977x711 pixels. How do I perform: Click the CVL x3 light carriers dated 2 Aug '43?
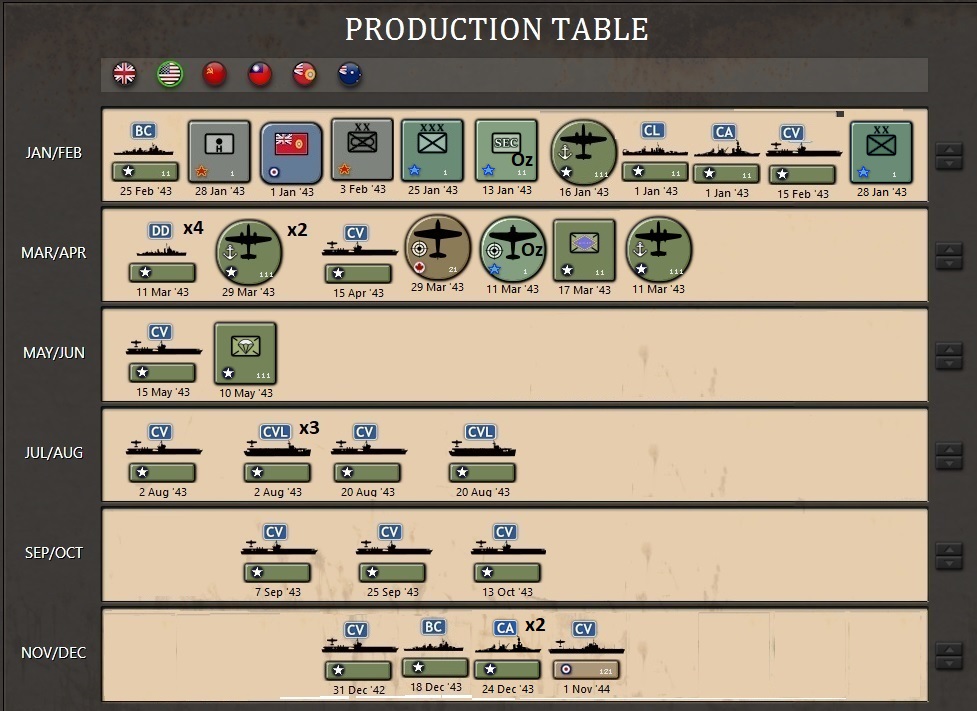point(278,452)
